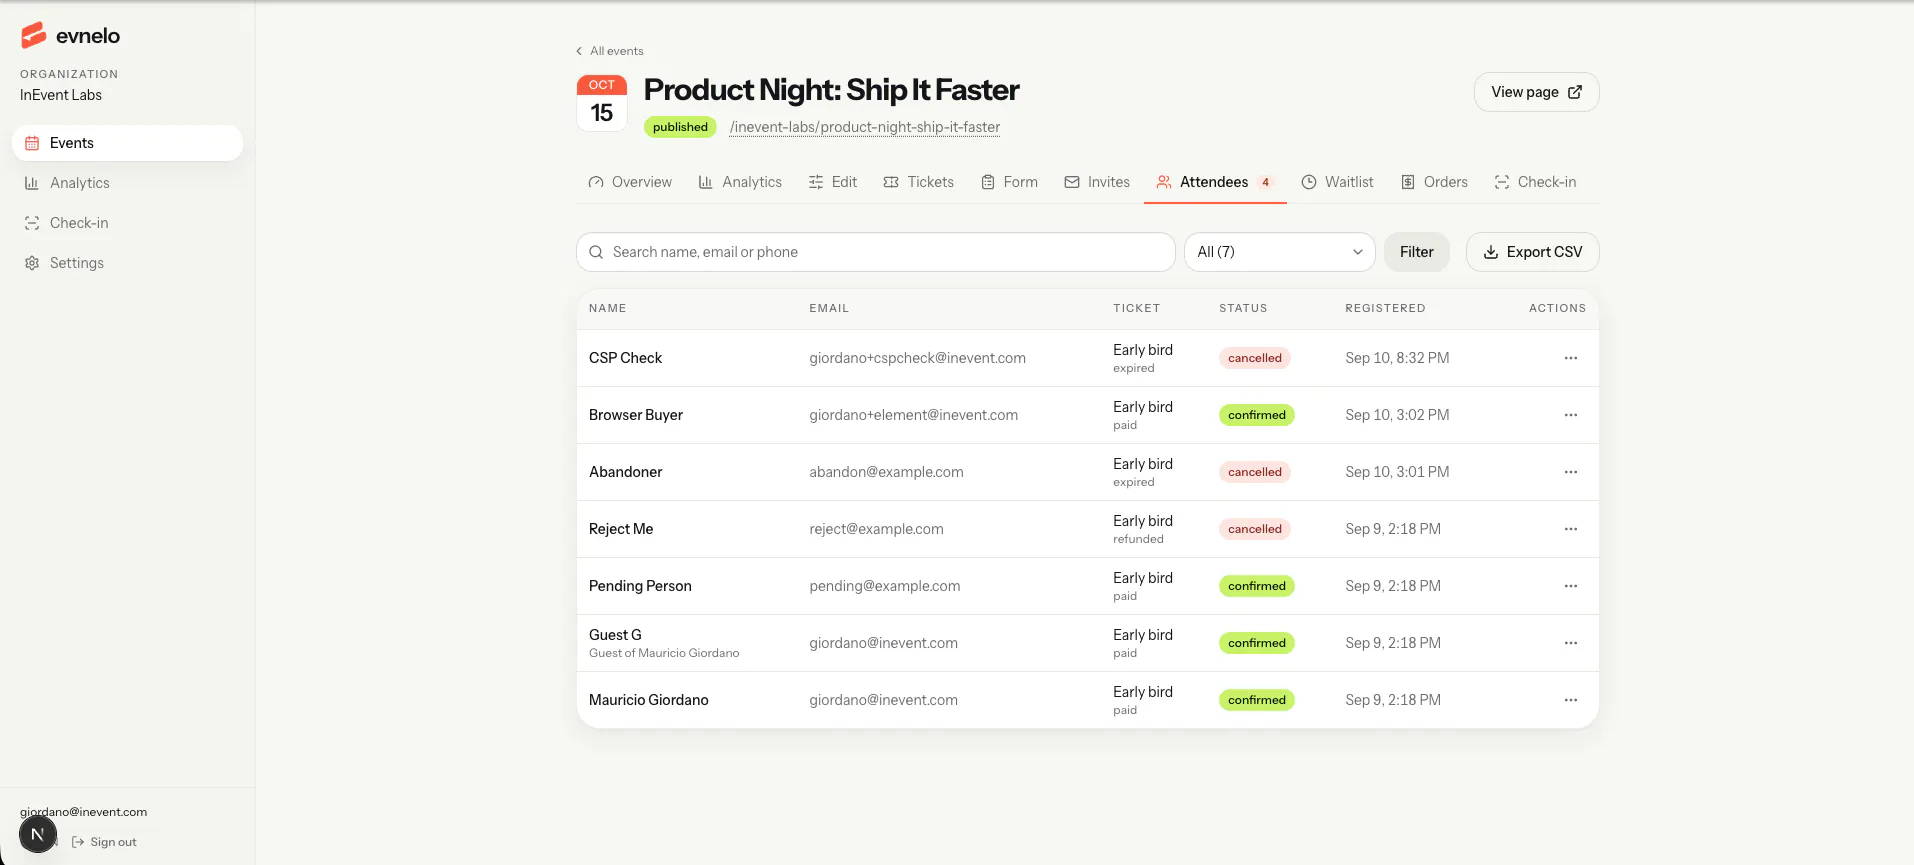The image size is (1914, 865).
Task: Click the published status badge
Action: pos(680,127)
